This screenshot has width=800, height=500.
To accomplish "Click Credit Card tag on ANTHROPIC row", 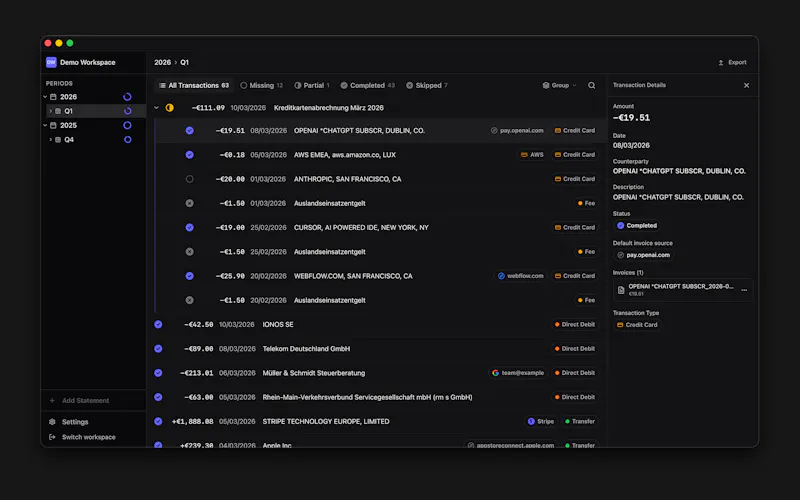I will 574,179.
